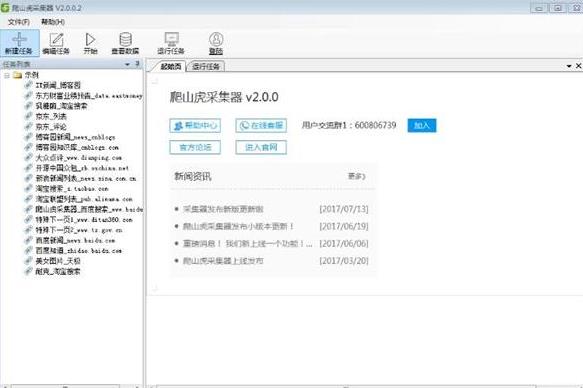Select the 淘宝联盟列表_pub.alimama.com task
The height and width of the screenshot is (388, 583).
[84, 199]
